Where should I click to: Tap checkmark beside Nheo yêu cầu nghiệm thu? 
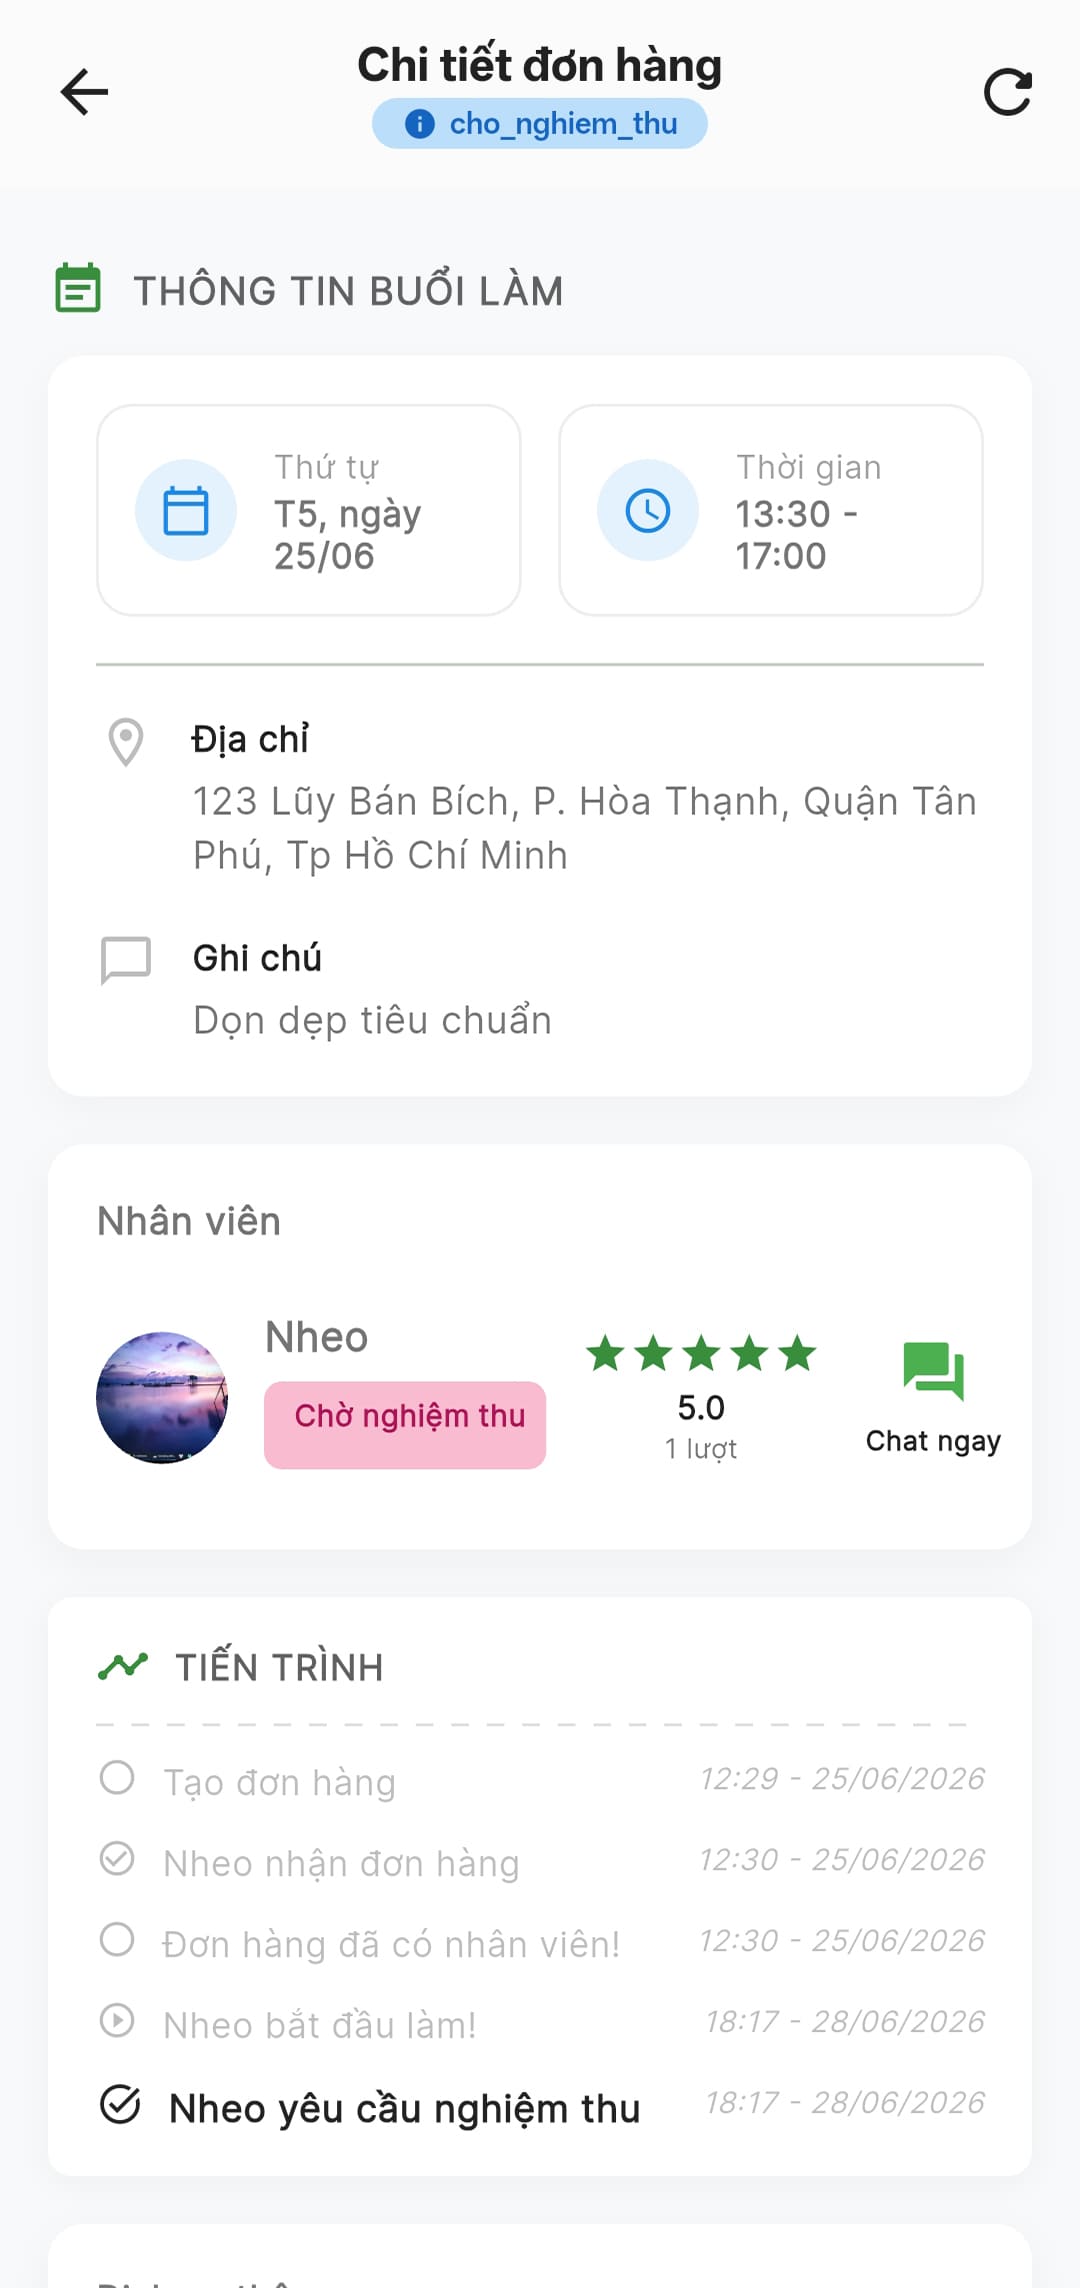click(120, 2104)
